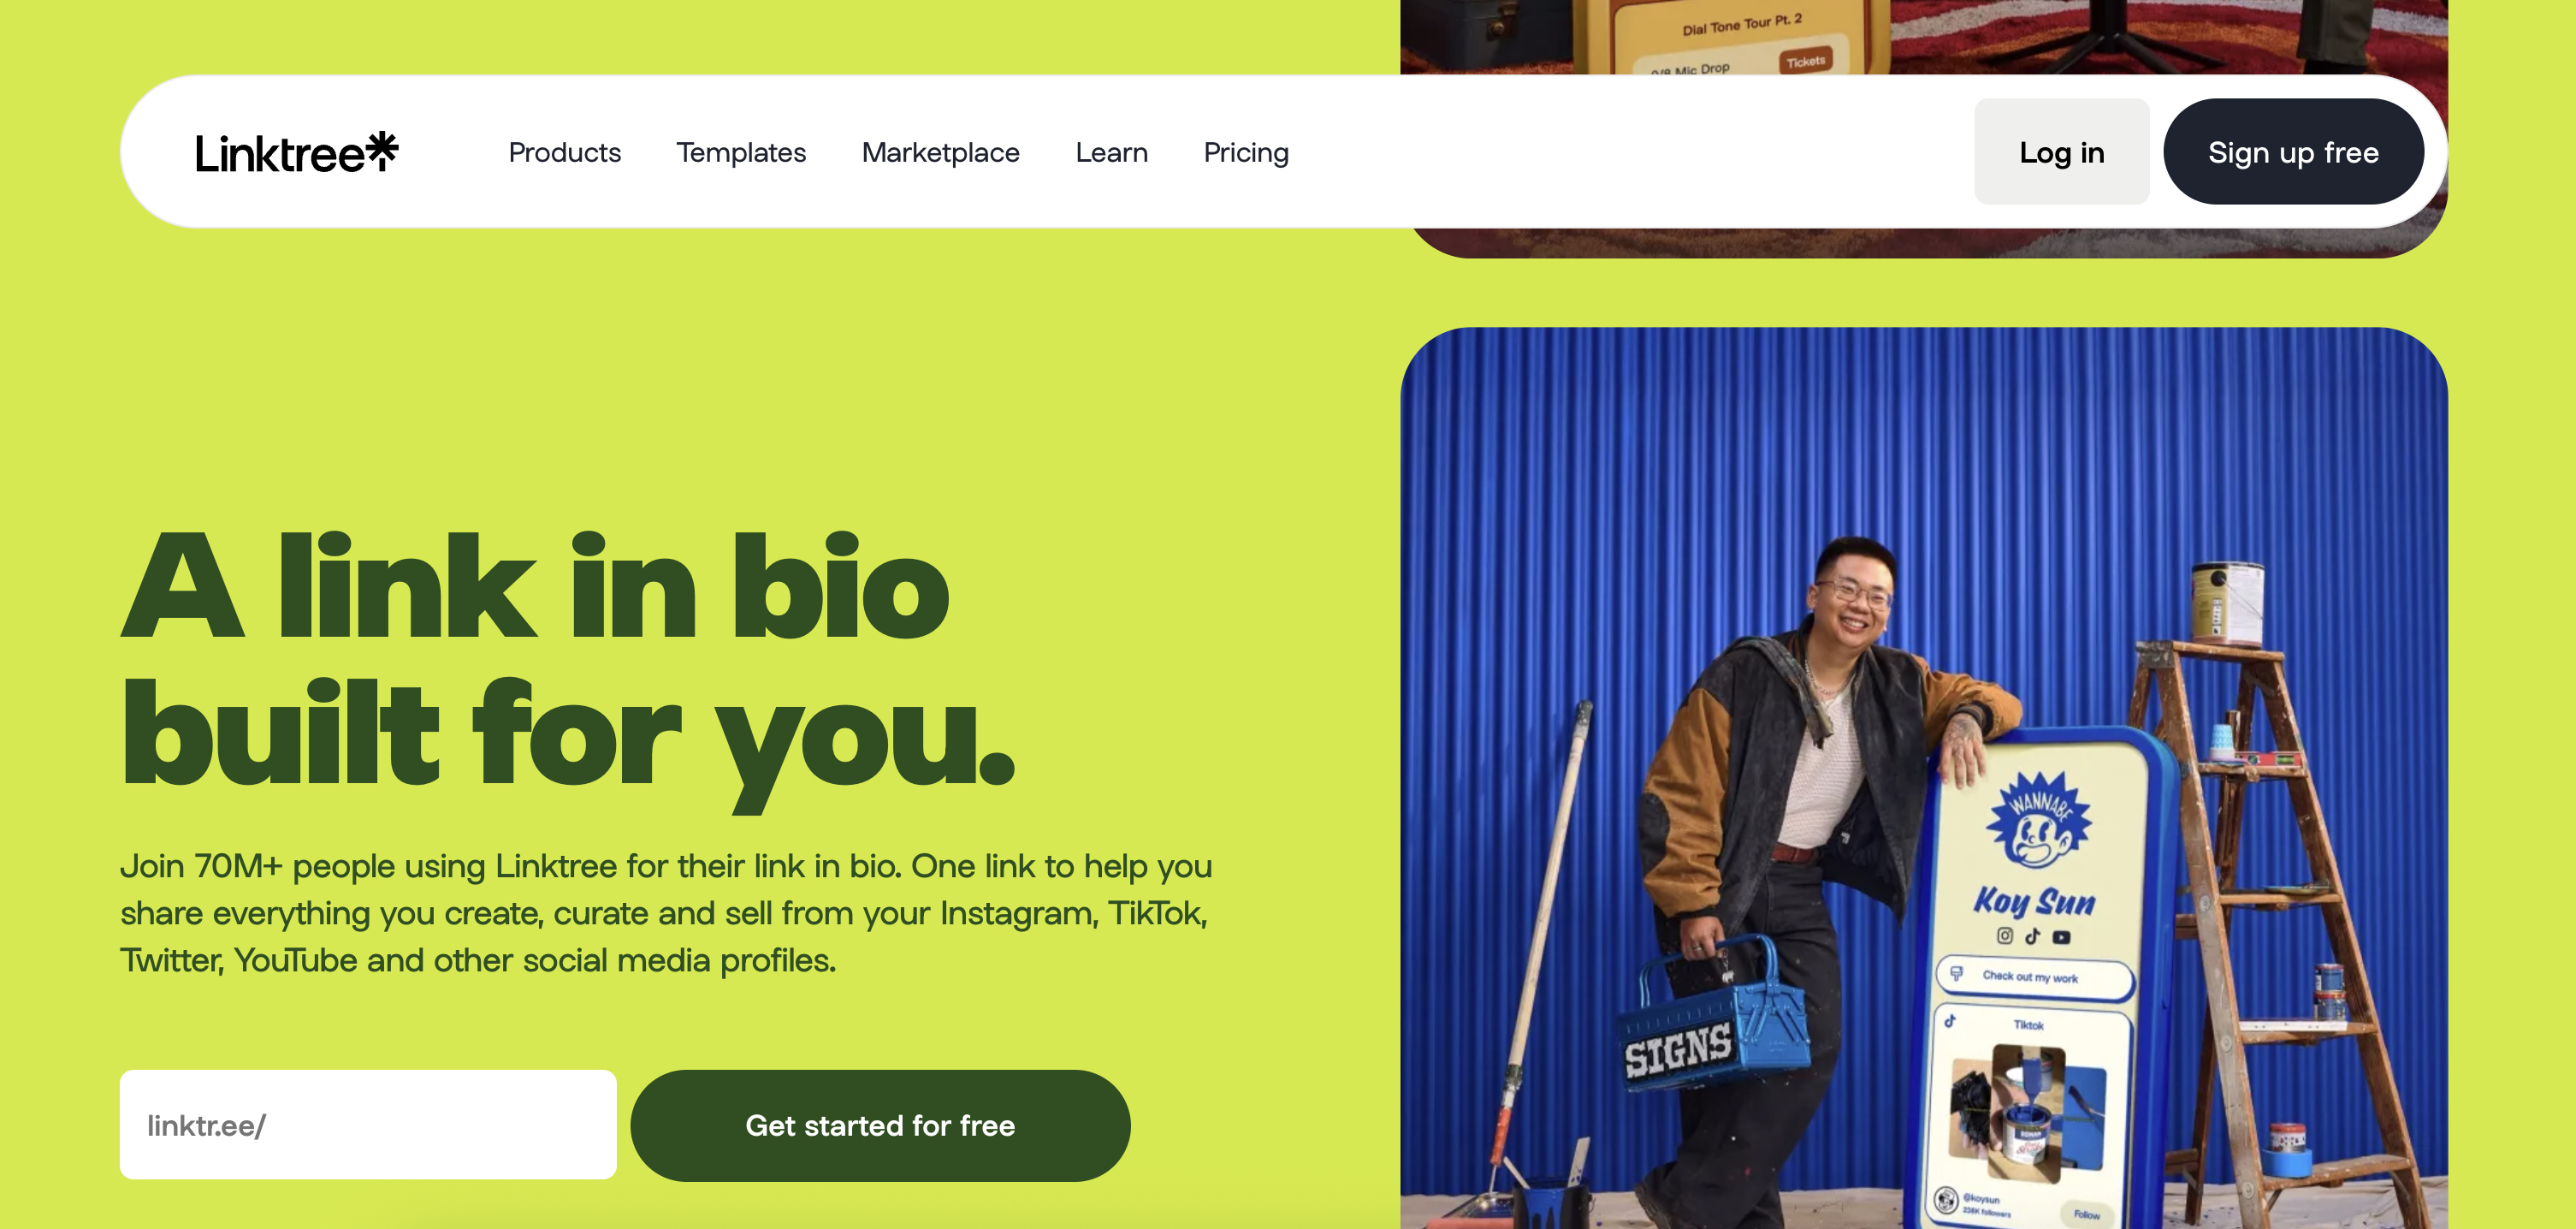Click the Follow button on the phone mockup

pyautogui.click(x=2086, y=1214)
